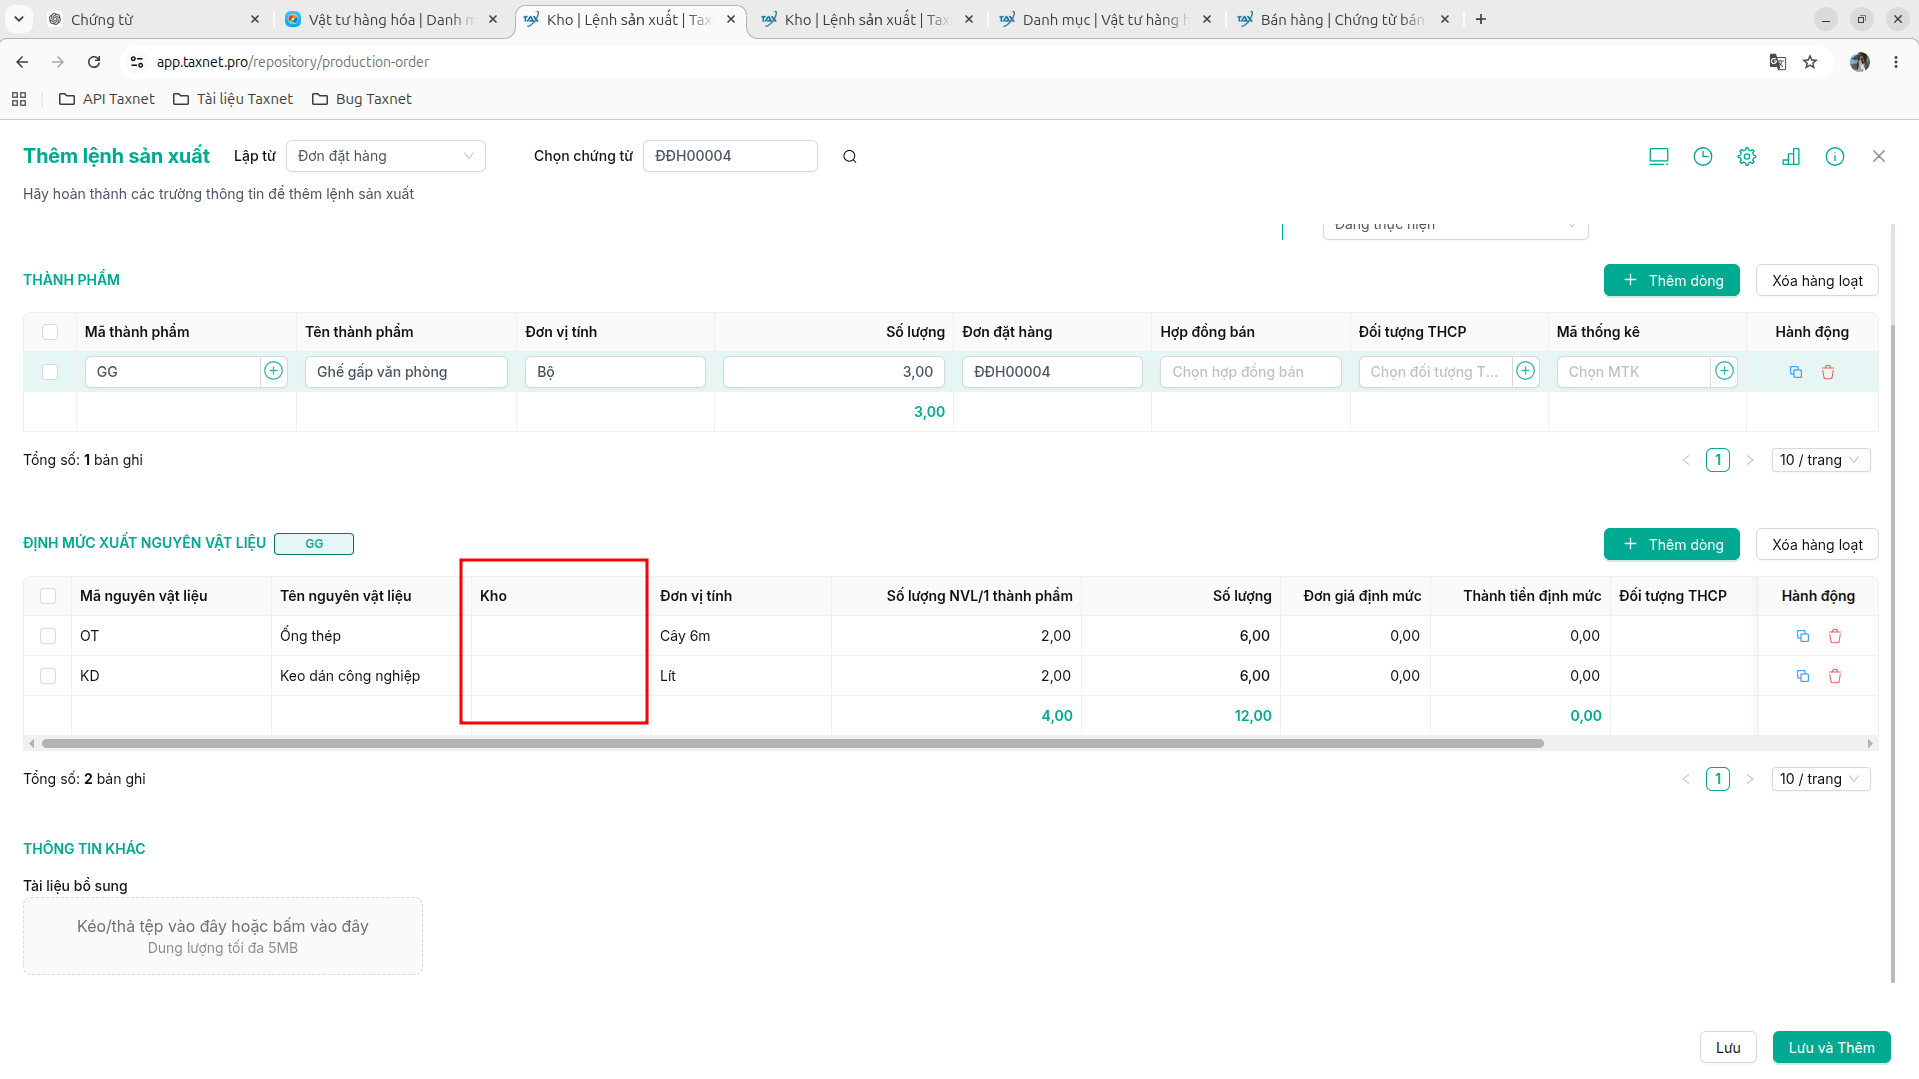Click the screen layout icon in header
Viewport: 1919px width, 1079px height.
coord(1658,156)
